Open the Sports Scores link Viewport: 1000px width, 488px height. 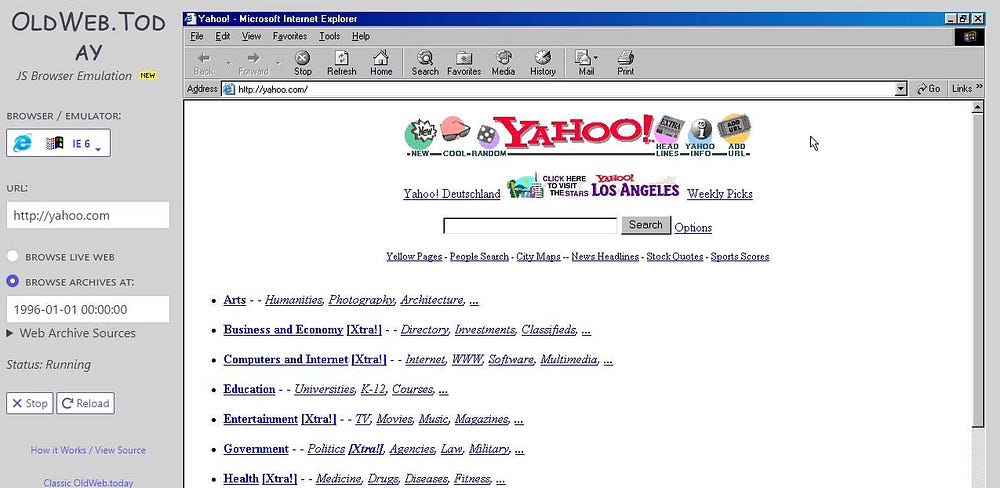coord(740,256)
